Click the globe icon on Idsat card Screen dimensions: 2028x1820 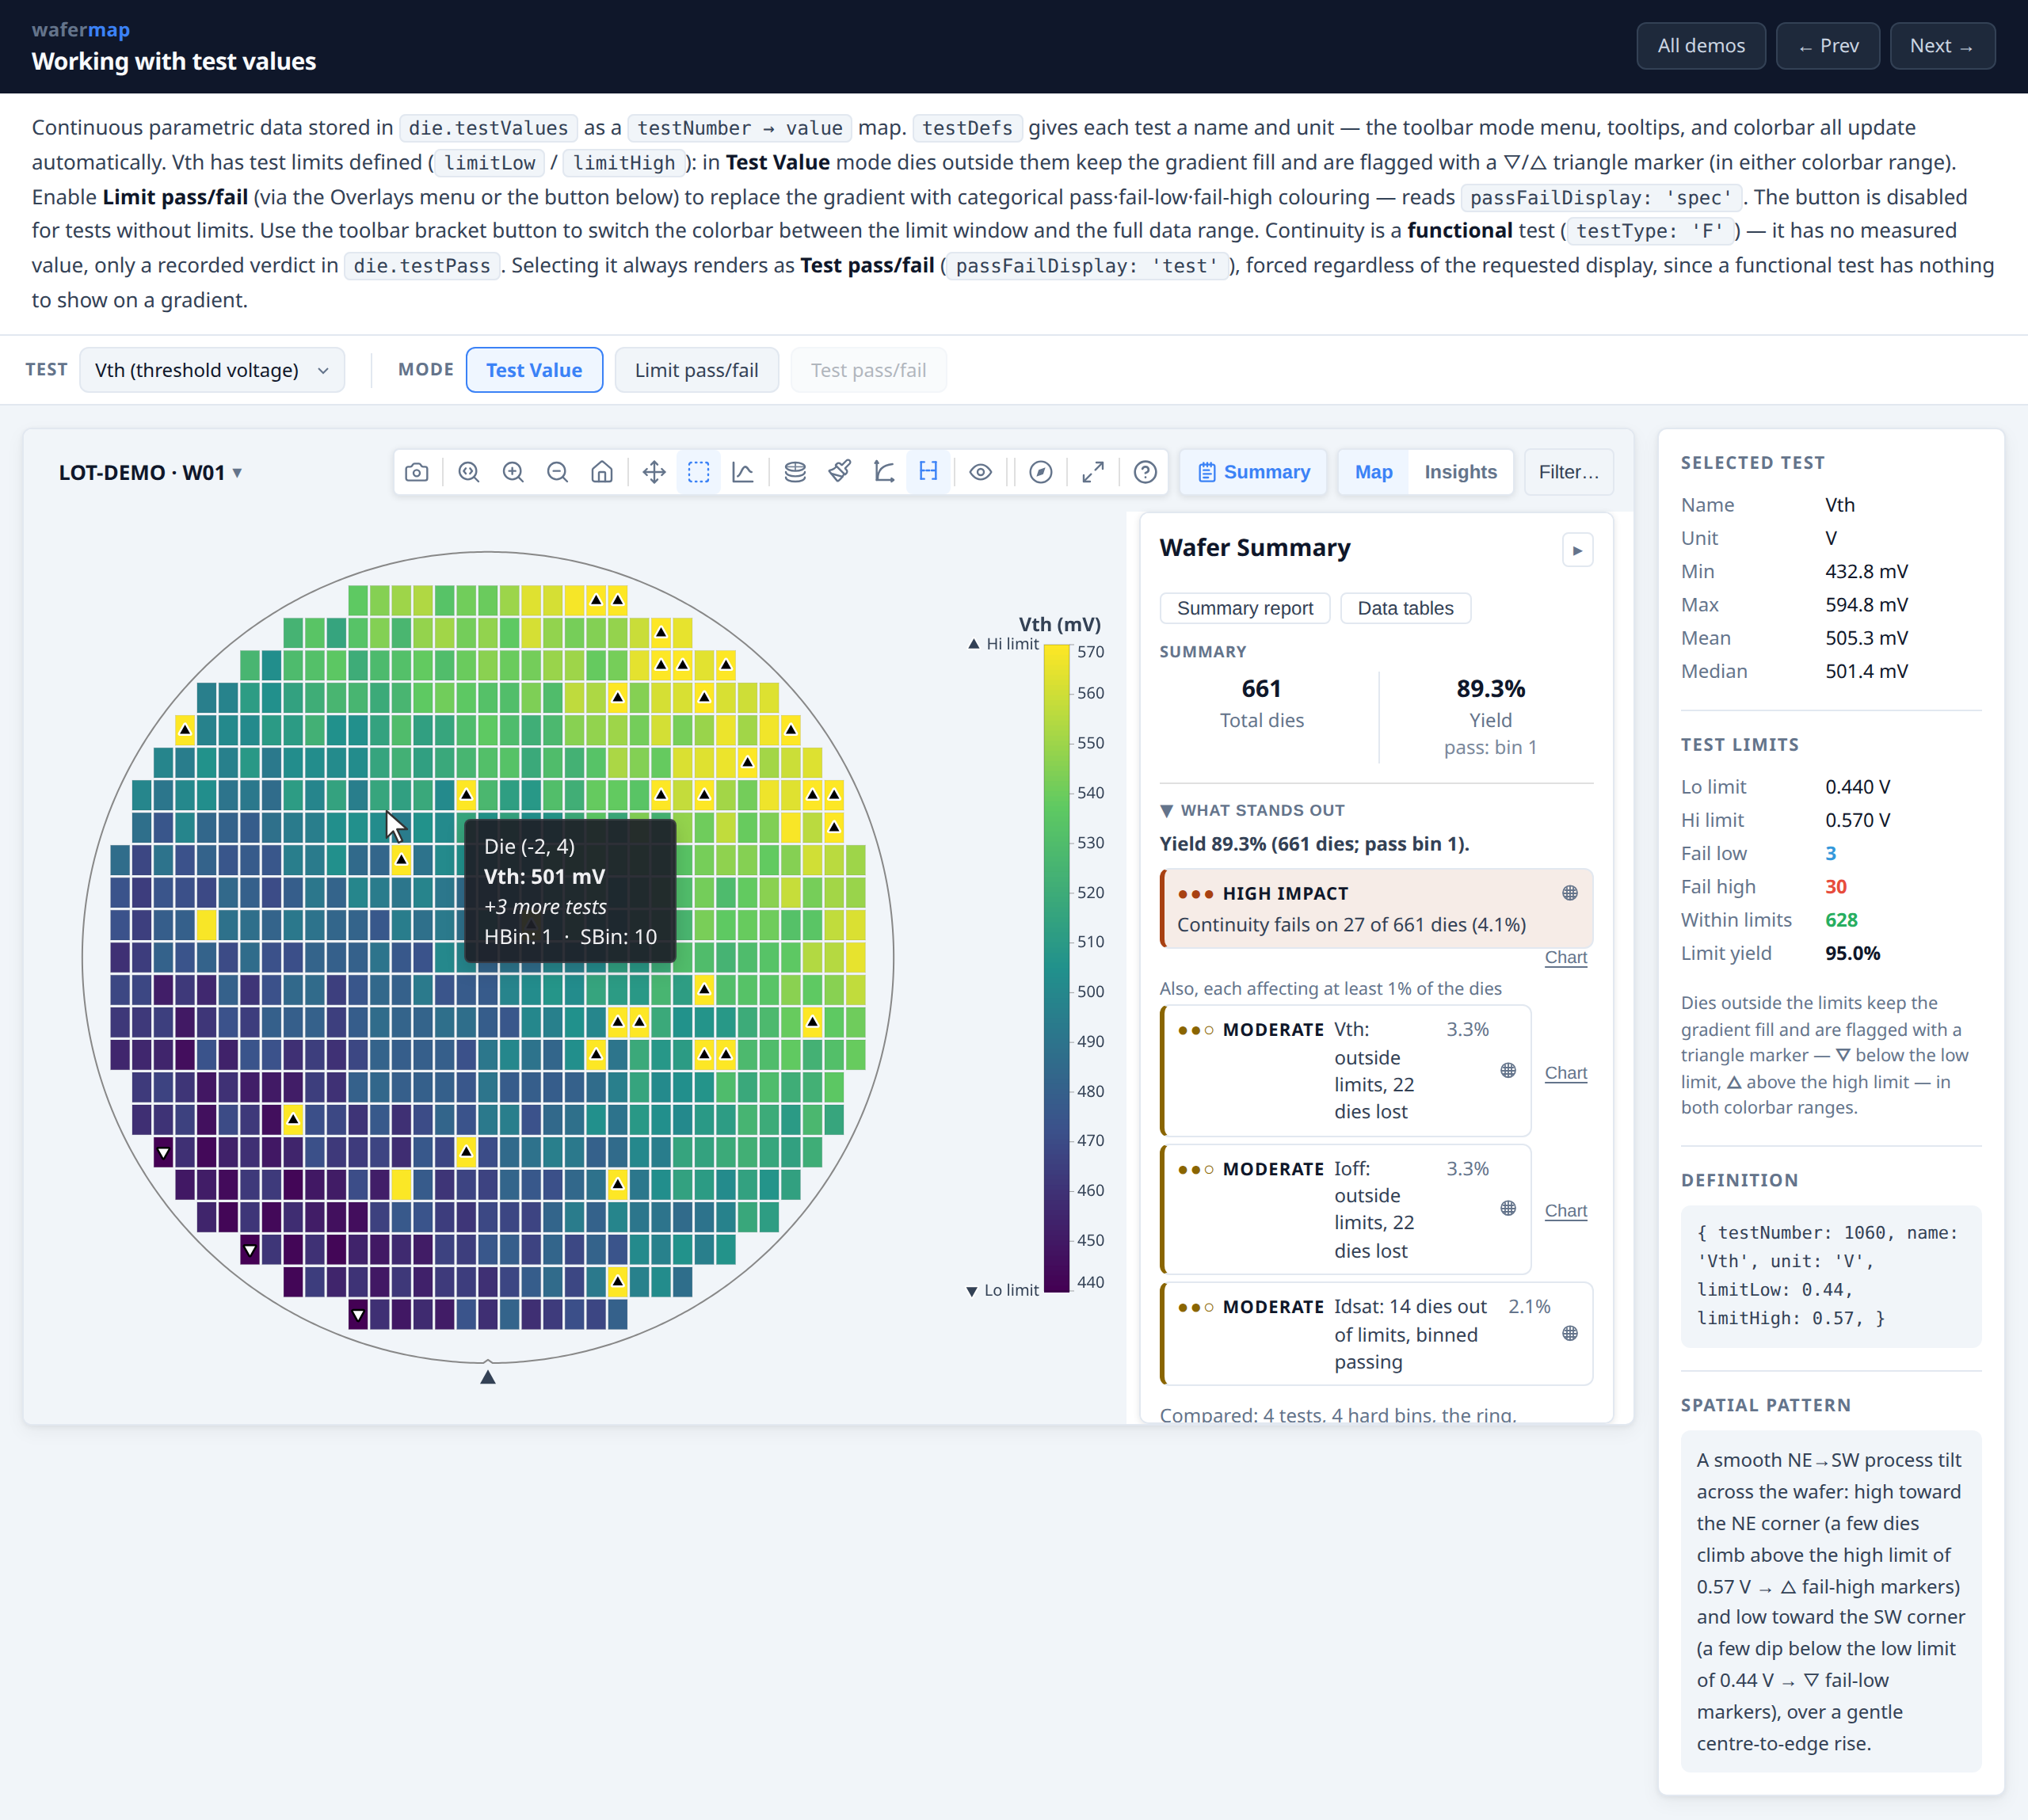pos(1570,1333)
